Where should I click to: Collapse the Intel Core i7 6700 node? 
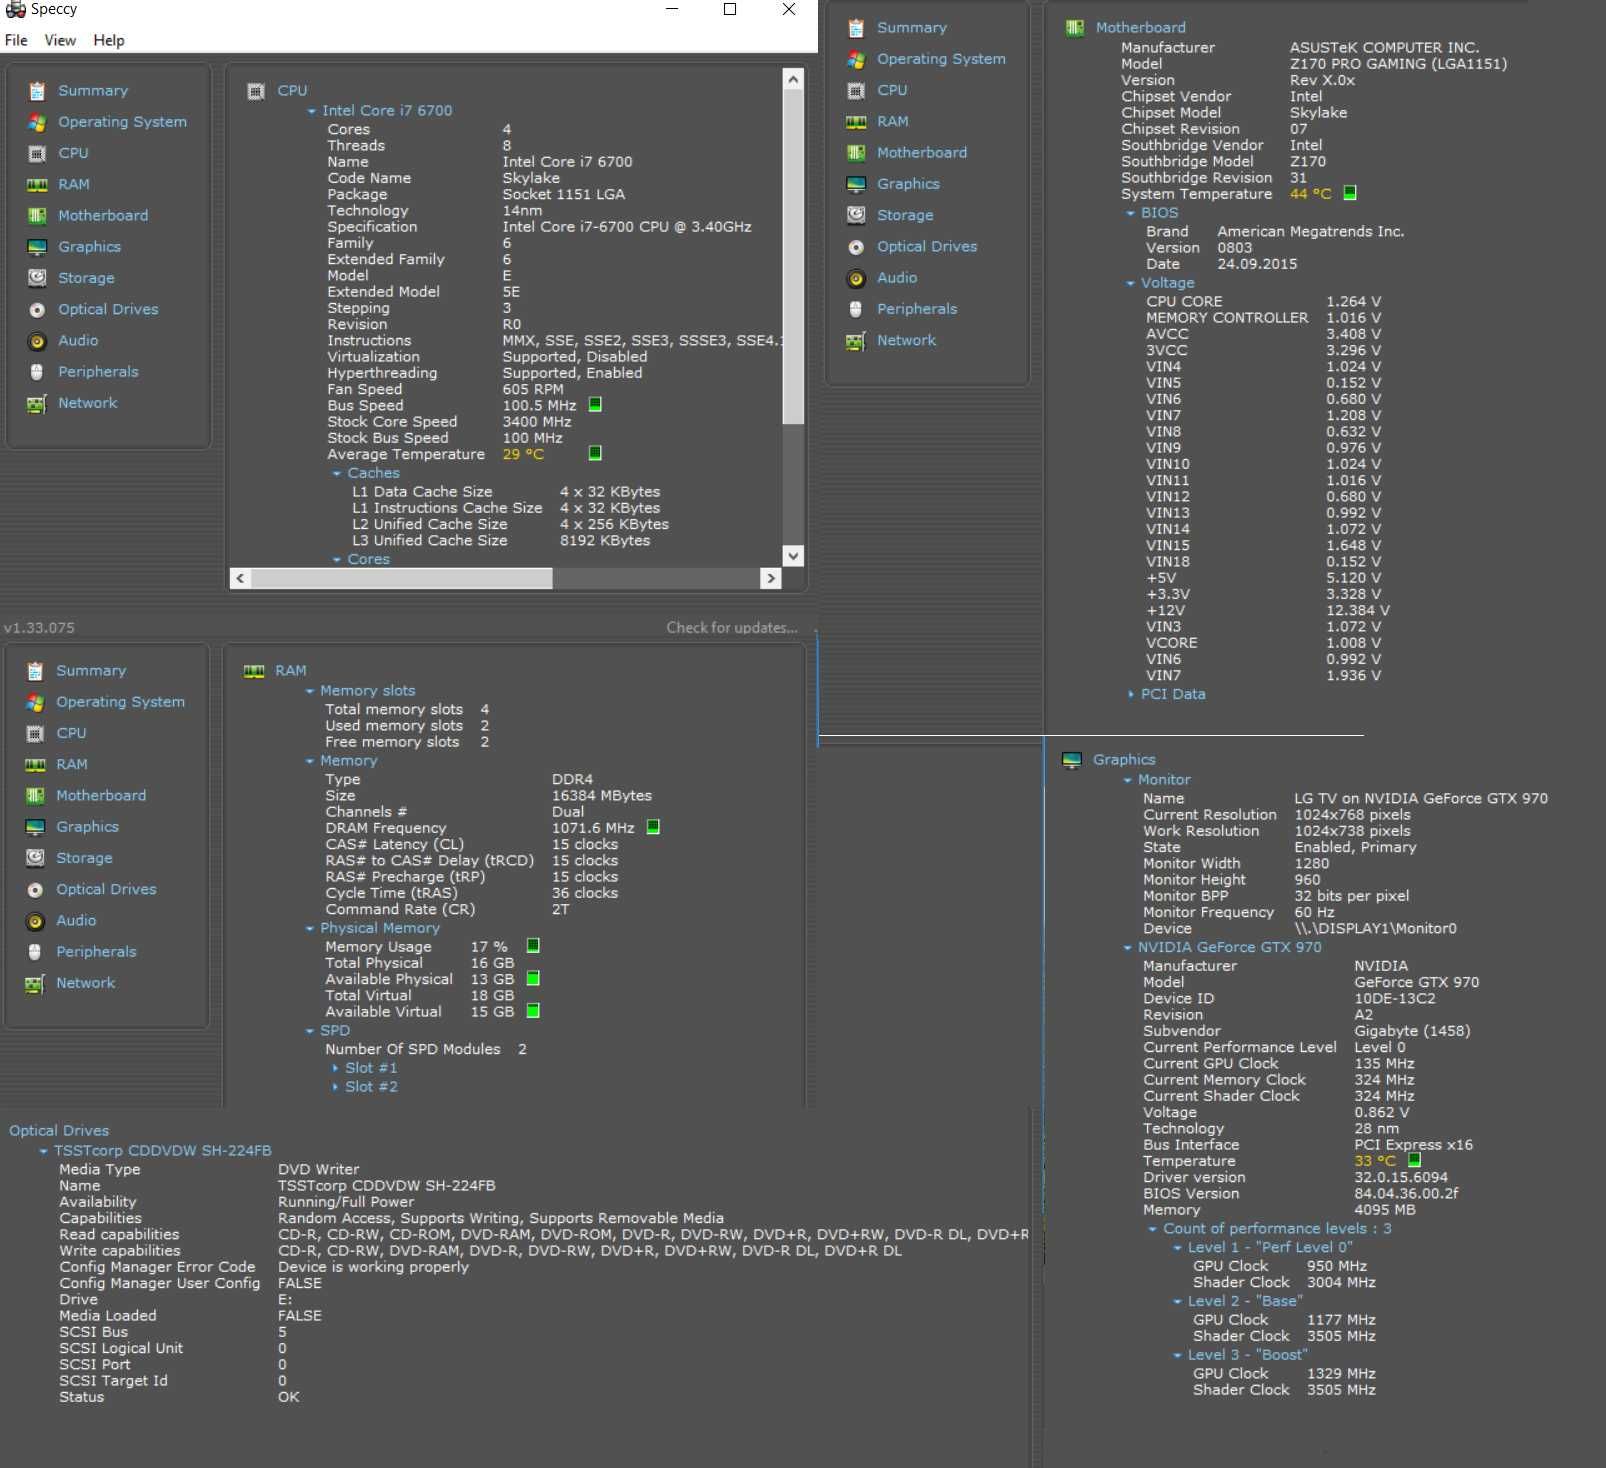pos(312,111)
